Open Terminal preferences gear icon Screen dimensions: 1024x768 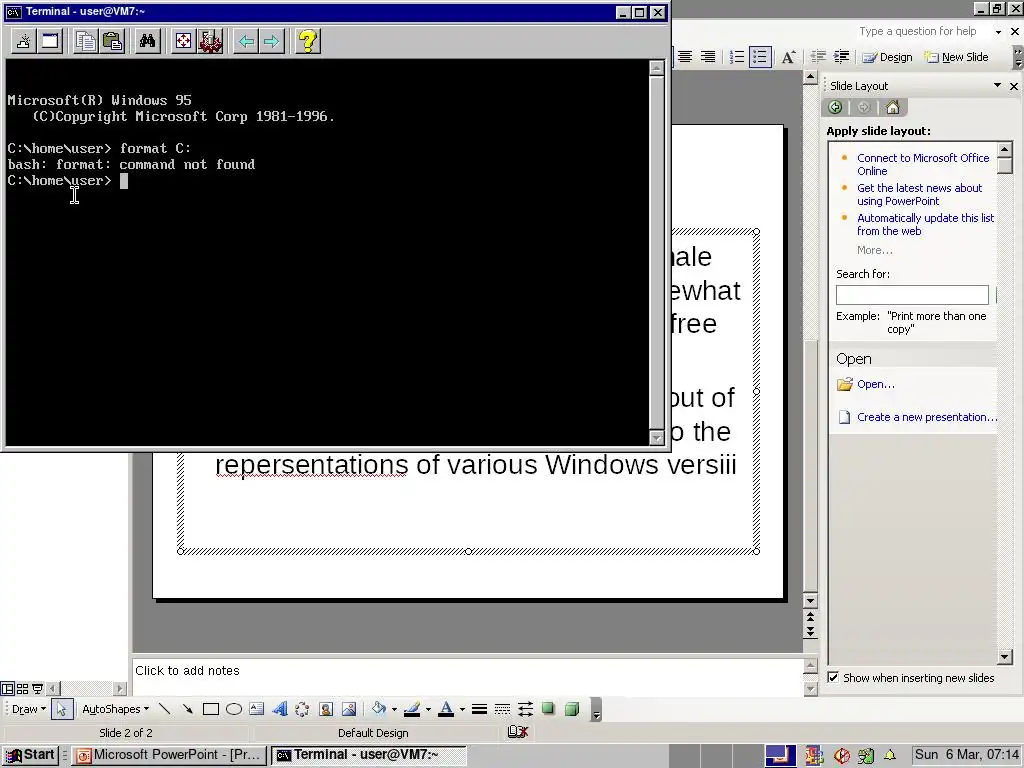tap(210, 42)
